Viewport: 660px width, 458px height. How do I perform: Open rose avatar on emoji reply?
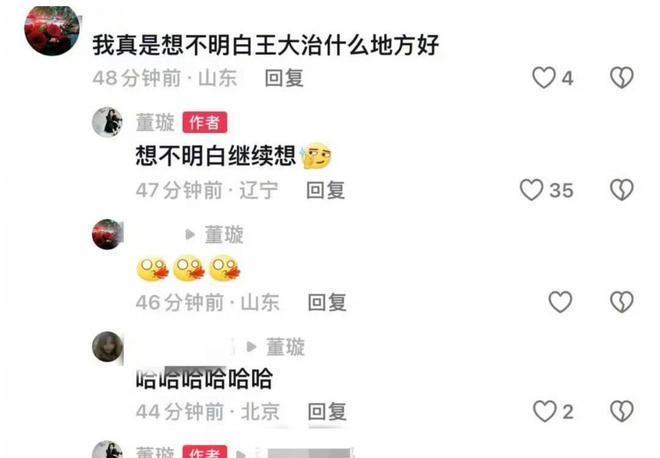point(107,234)
